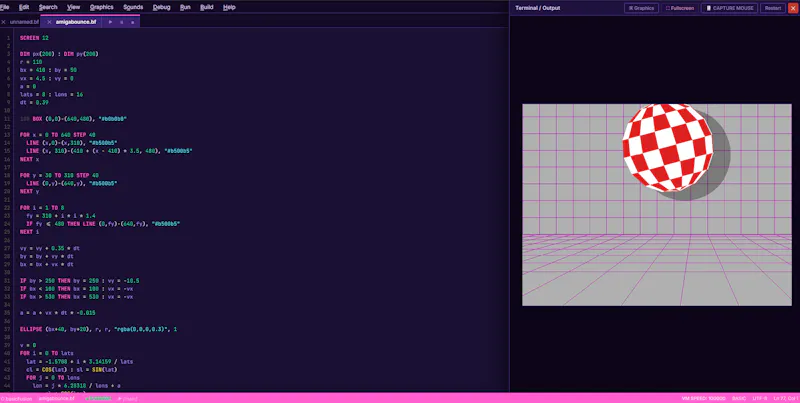
Task: Click the CAPTURE MOUSE button
Action: click(729, 8)
